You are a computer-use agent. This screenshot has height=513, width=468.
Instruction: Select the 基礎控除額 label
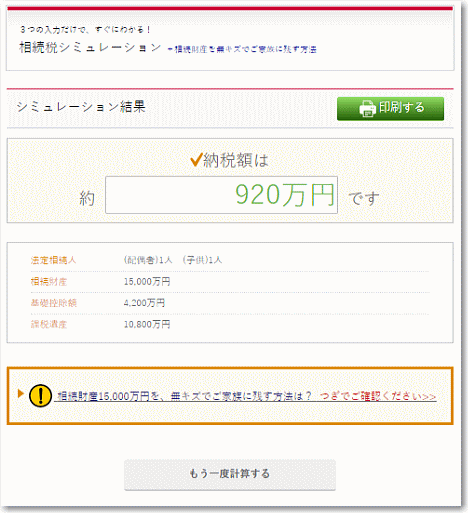pos(54,303)
